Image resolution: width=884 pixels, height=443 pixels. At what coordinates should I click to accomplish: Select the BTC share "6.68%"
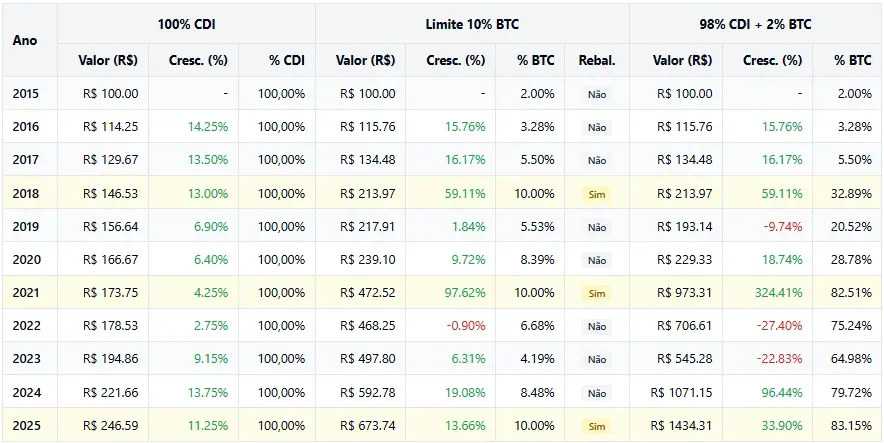[538, 326]
